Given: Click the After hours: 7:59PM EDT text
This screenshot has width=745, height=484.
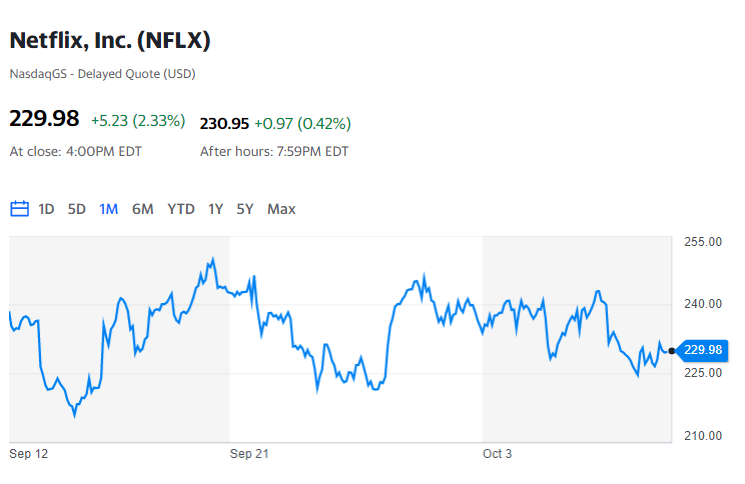Looking at the screenshot, I should tap(274, 152).
